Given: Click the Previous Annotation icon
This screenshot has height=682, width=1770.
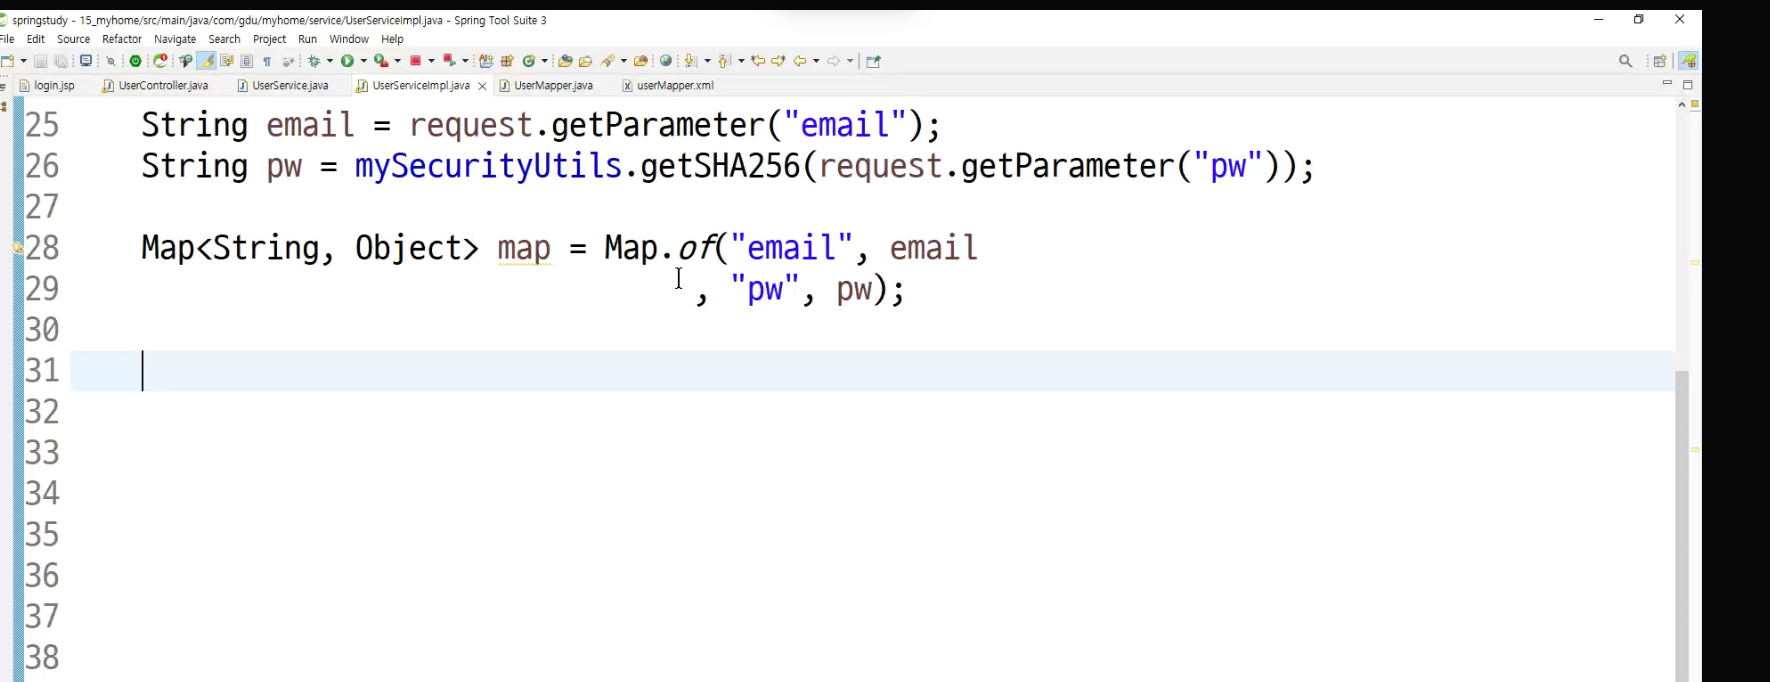Looking at the screenshot, I should pyautogui.click(x=723, y=61).
